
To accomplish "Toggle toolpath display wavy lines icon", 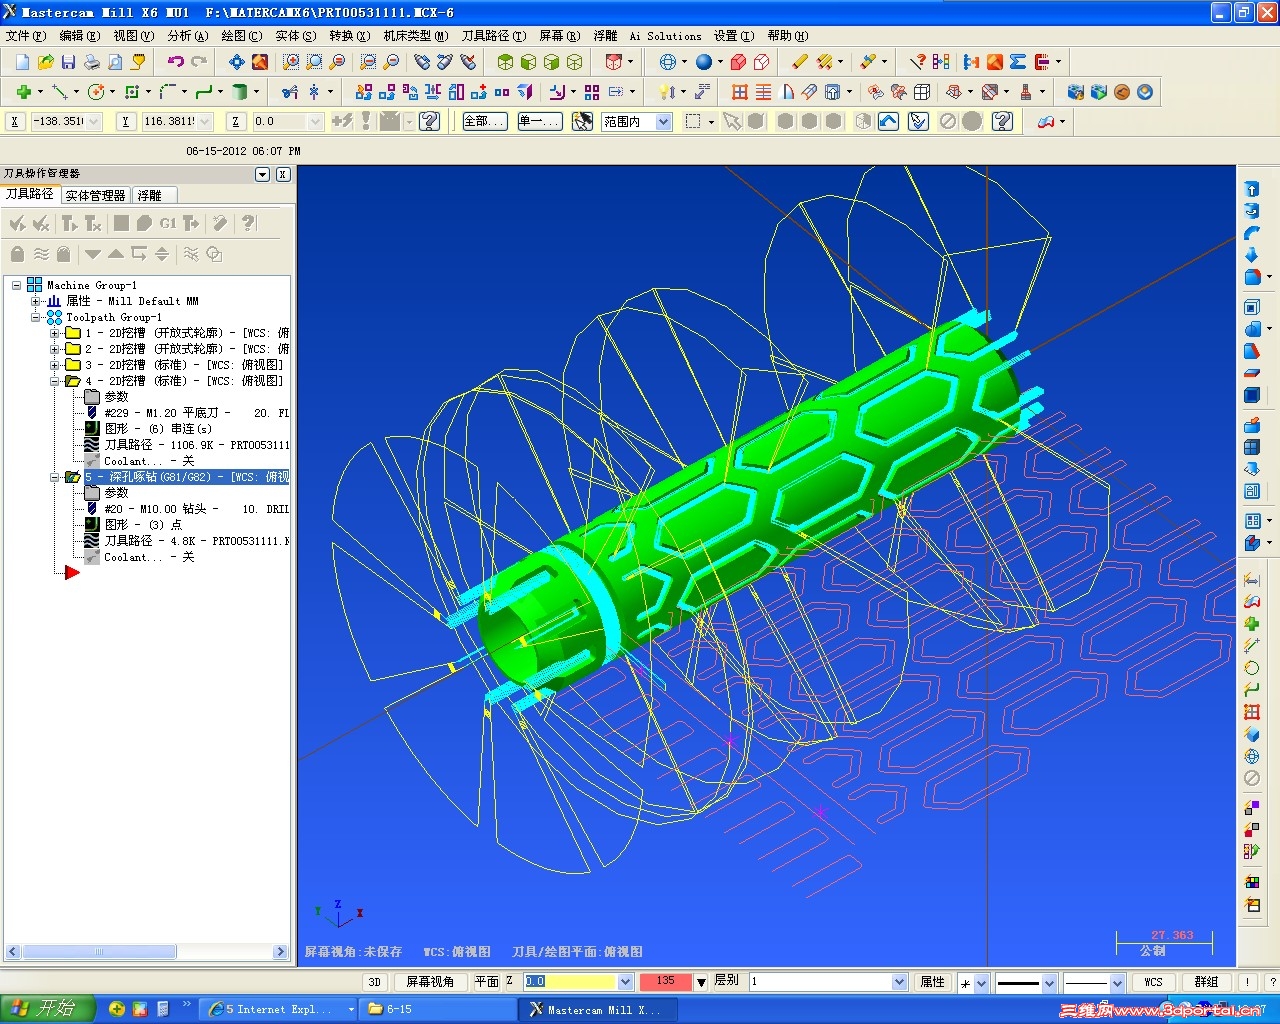I will (41, 254).
